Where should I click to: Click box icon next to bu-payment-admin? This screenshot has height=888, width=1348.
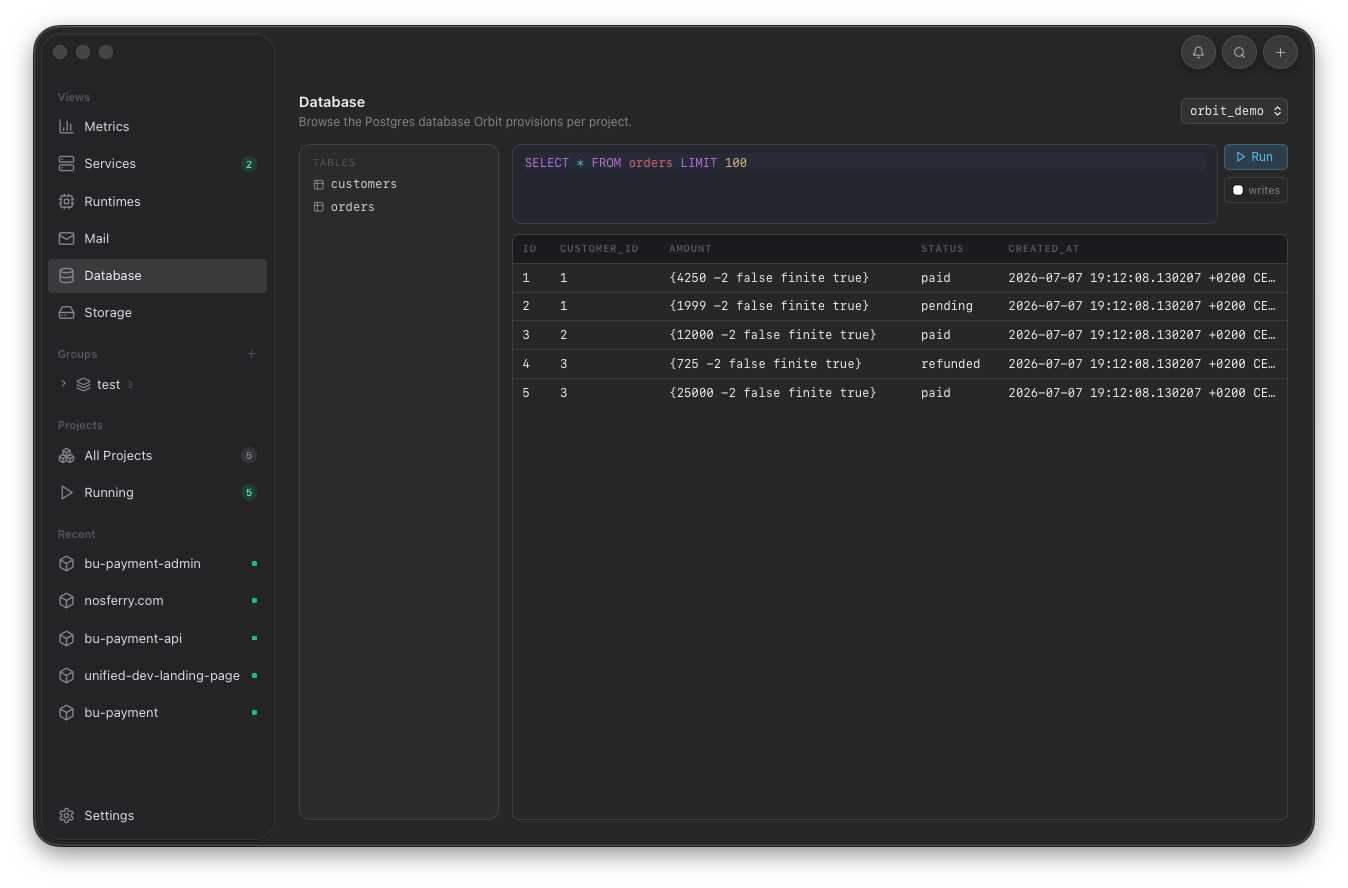66,564
